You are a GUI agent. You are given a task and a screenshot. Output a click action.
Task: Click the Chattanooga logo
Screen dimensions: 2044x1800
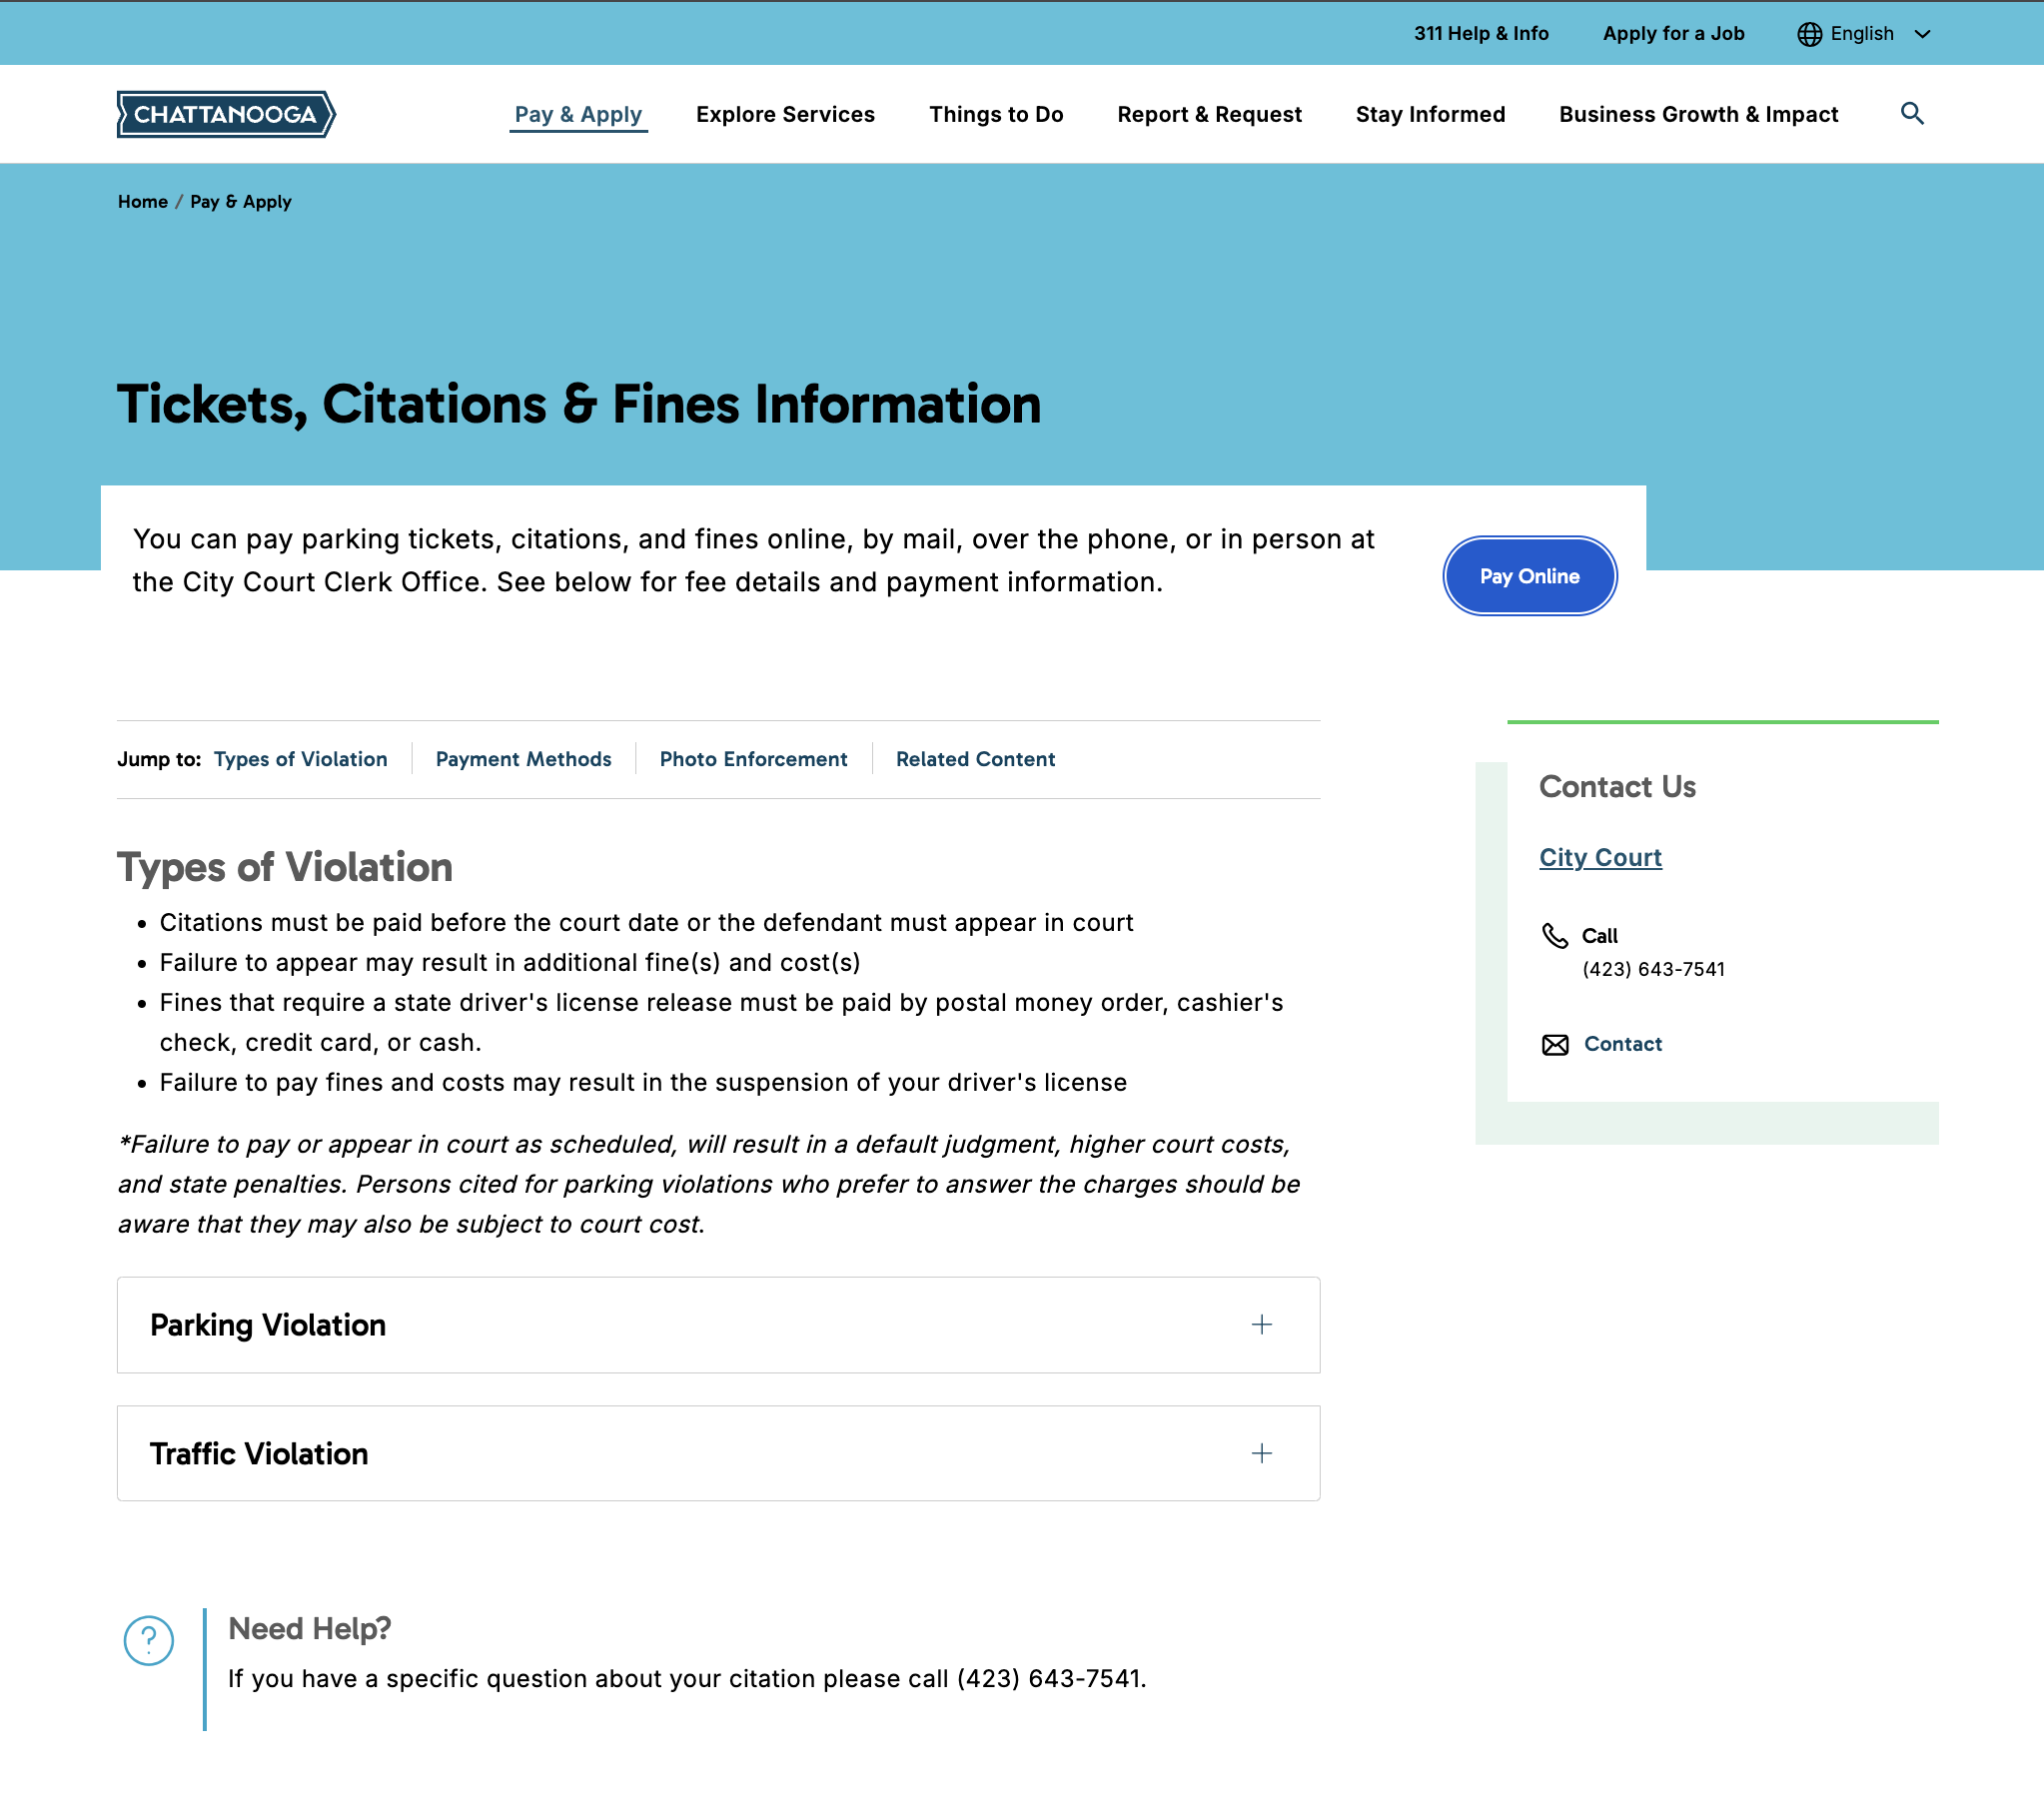(x=226, y=114)
